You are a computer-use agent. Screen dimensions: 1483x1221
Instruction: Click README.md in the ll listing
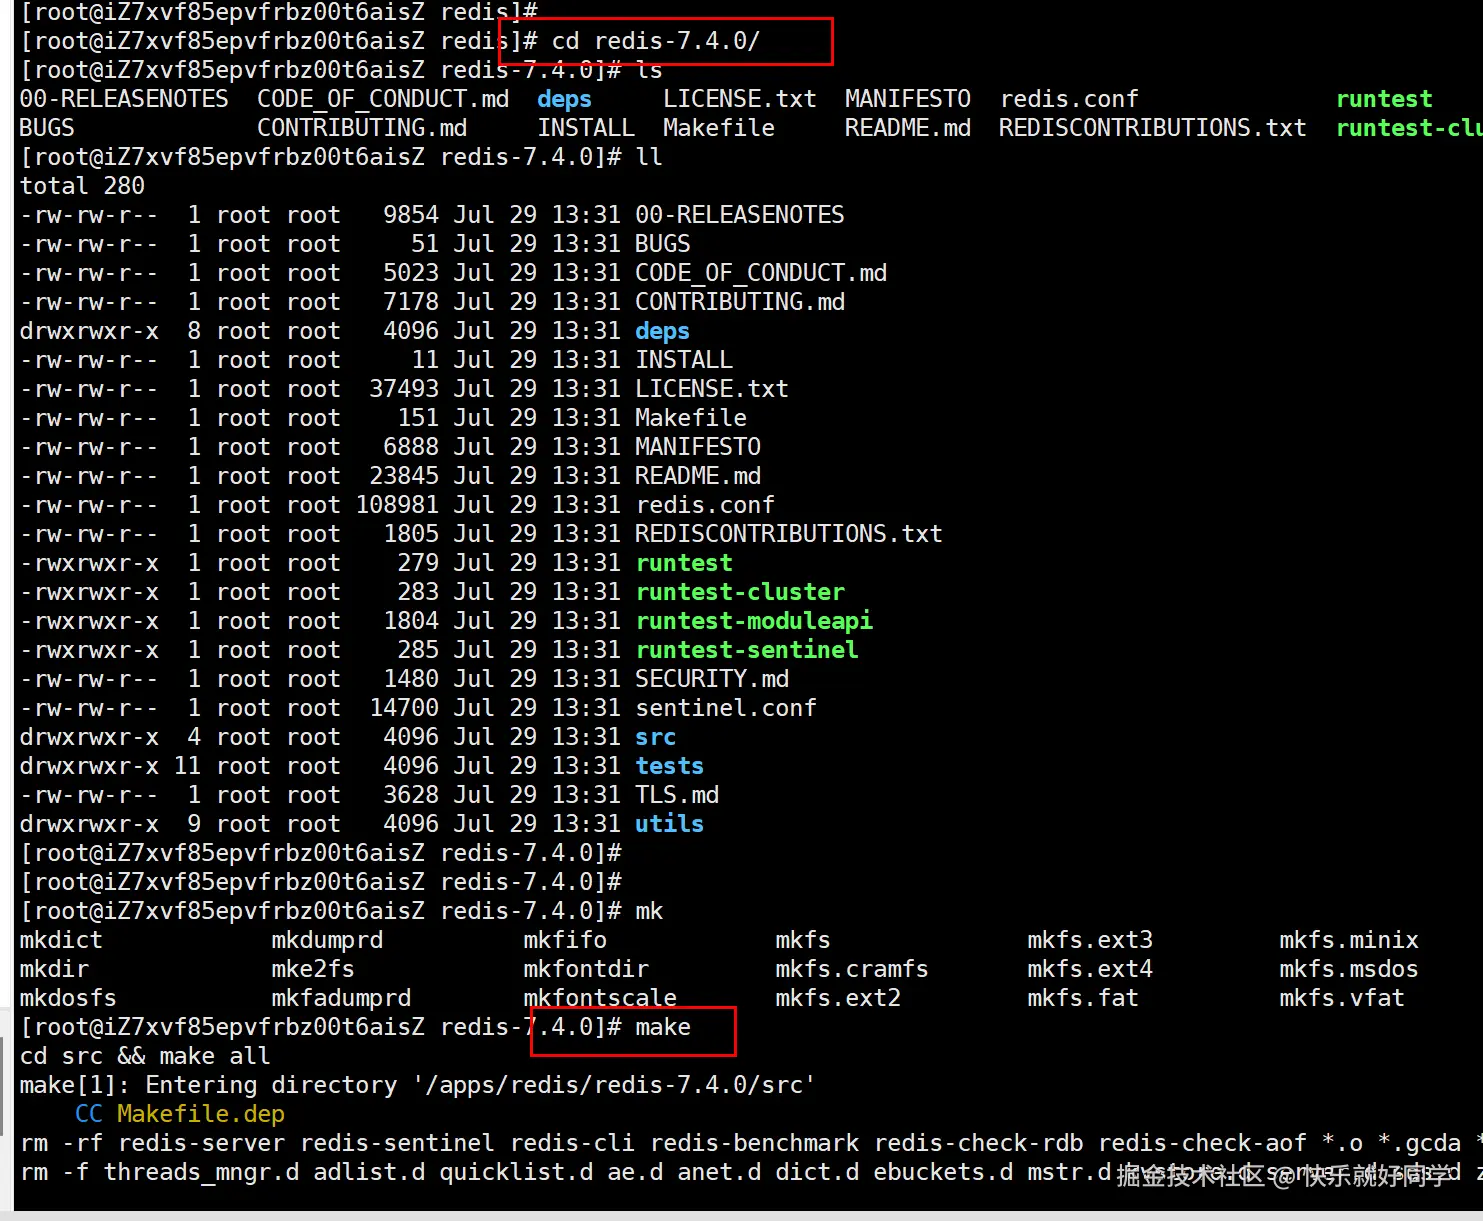(x=698, y=476)
